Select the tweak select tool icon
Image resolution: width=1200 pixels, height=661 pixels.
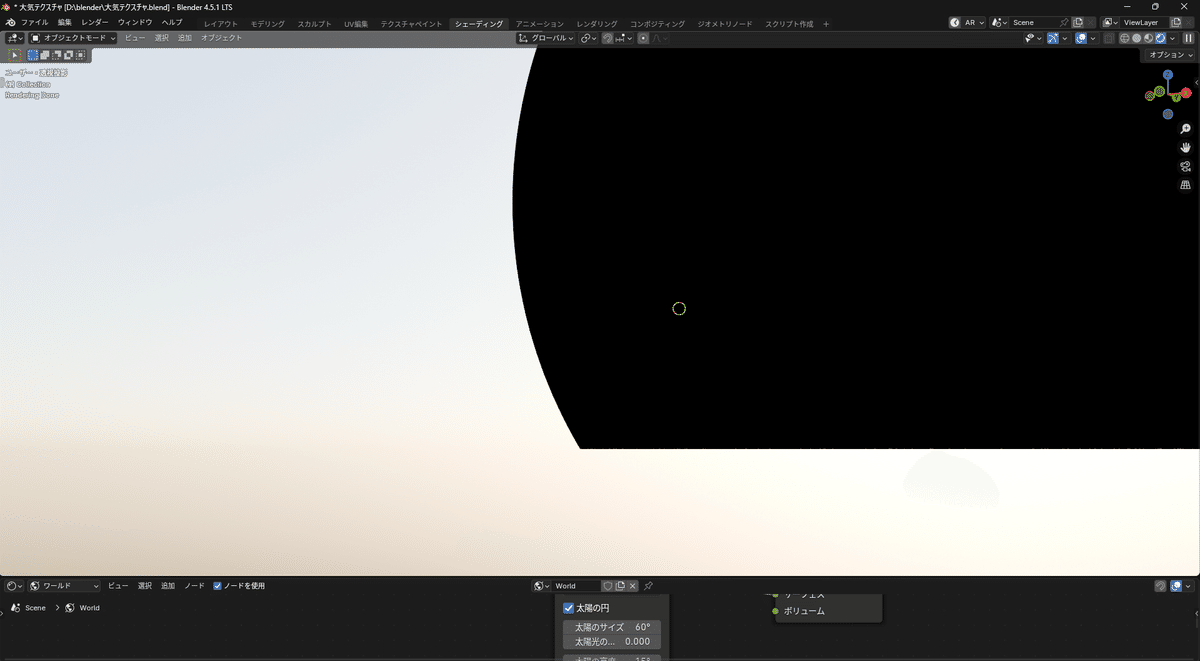(15, 55)
